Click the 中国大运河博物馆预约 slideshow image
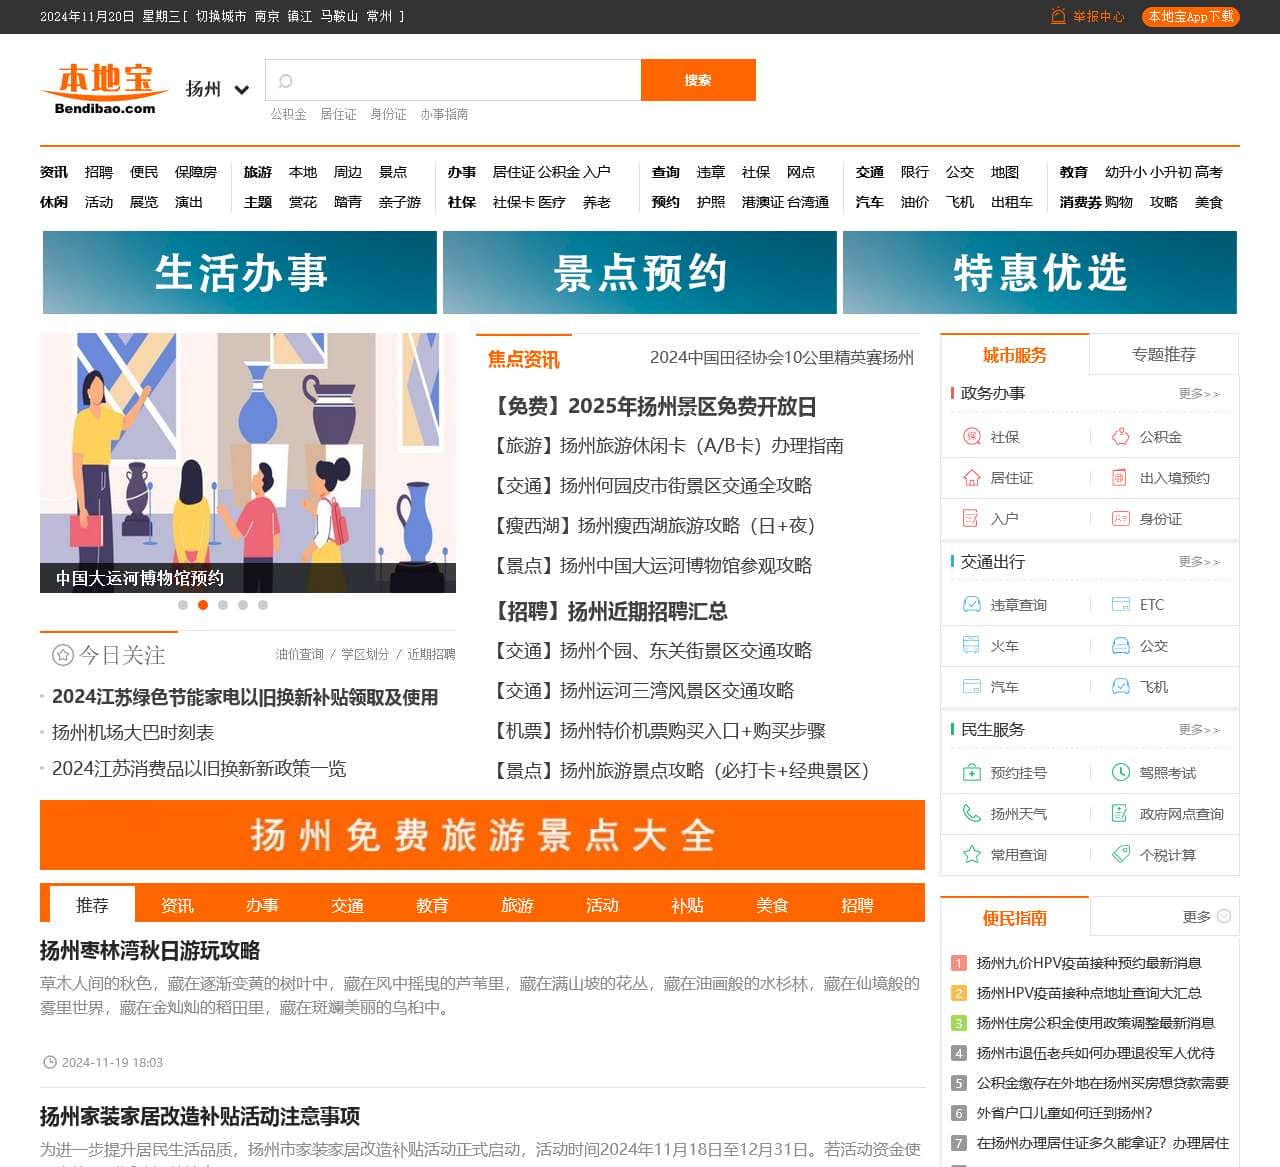 coord(248,462)
